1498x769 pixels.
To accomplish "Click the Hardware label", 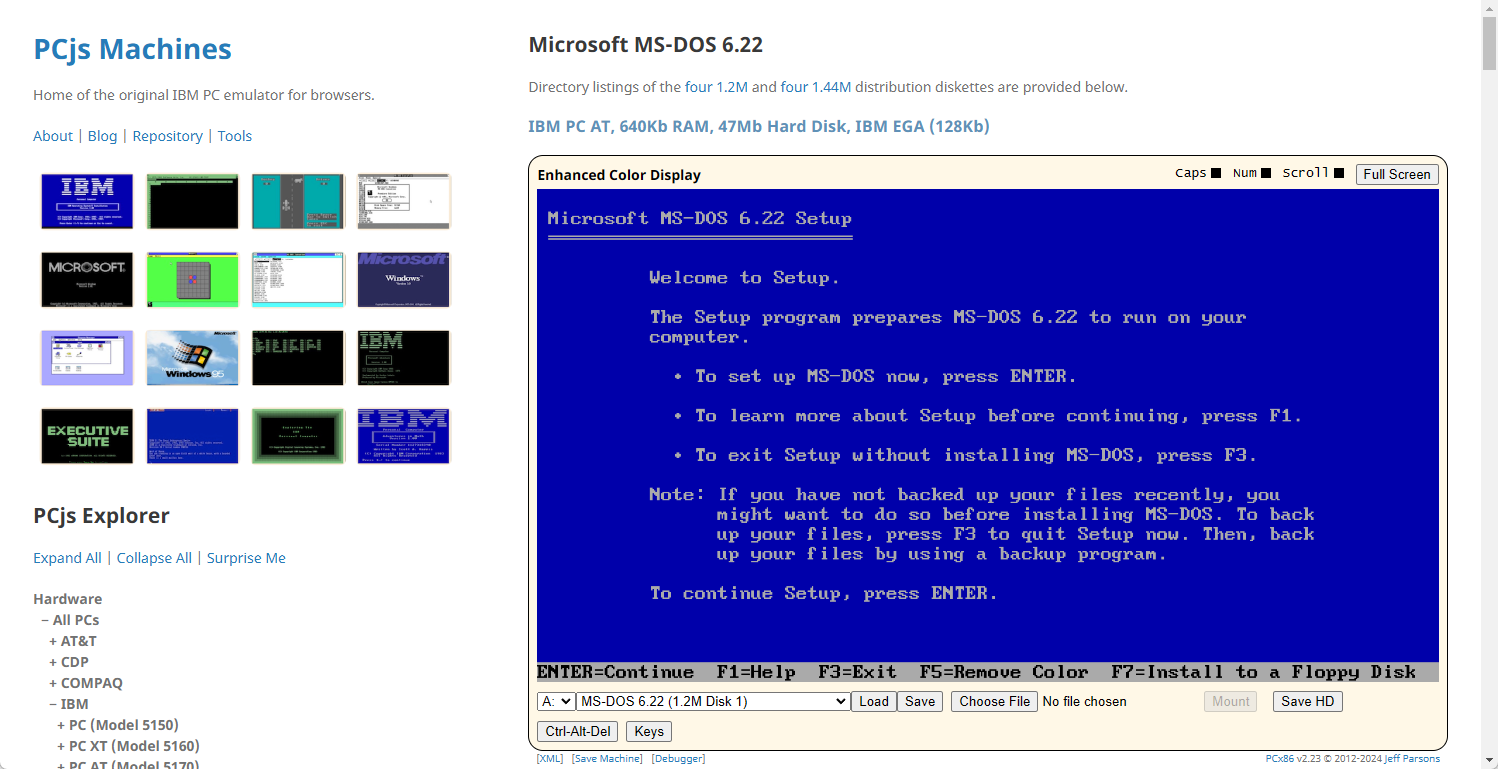I will (67, 599).
